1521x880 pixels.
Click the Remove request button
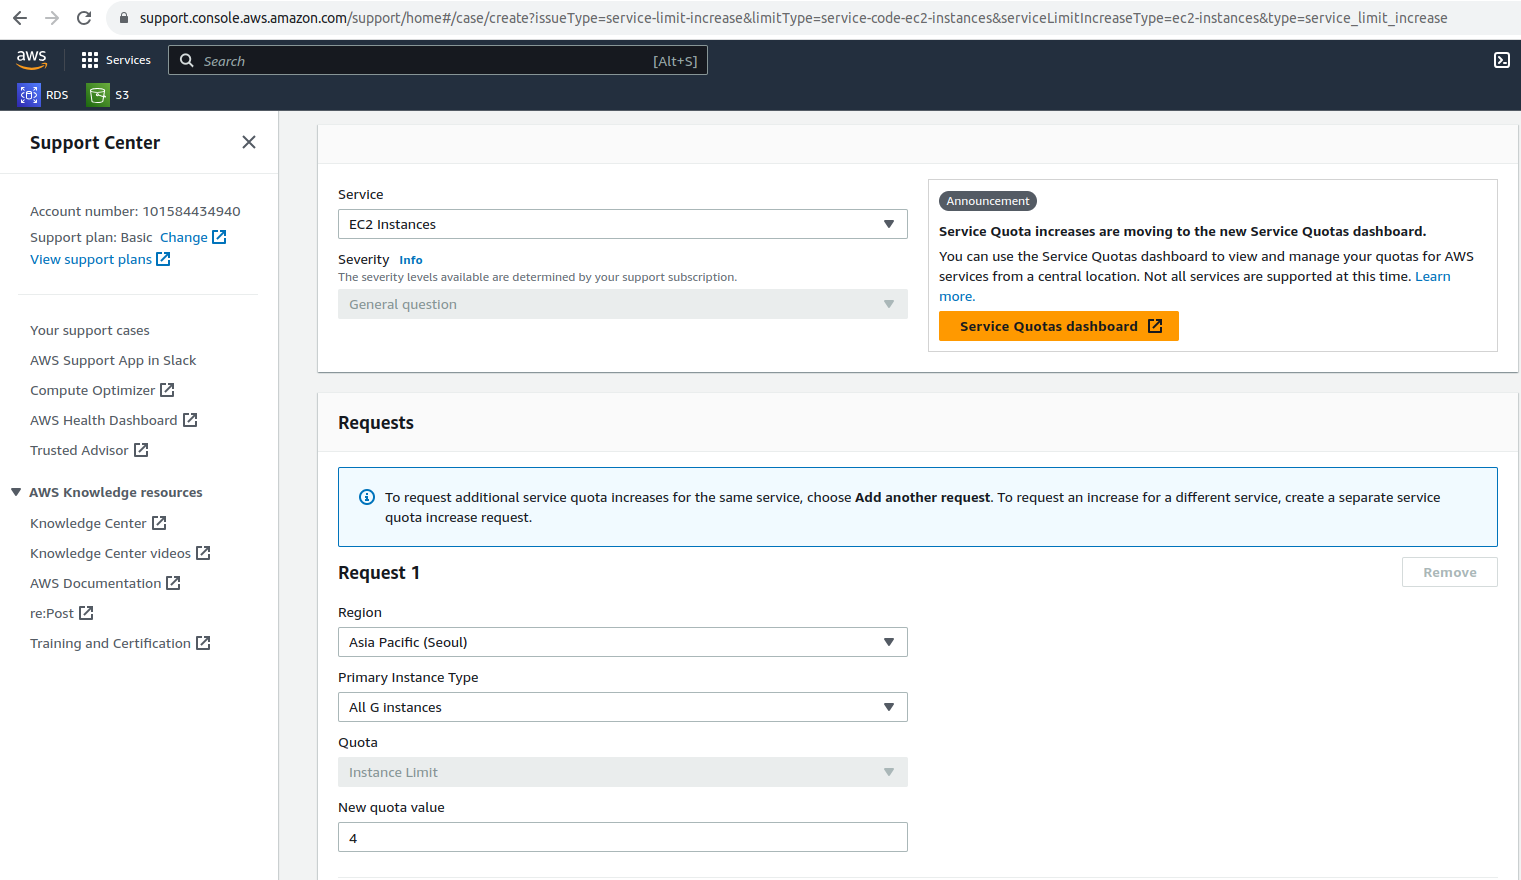click(x=1449, y=572)
